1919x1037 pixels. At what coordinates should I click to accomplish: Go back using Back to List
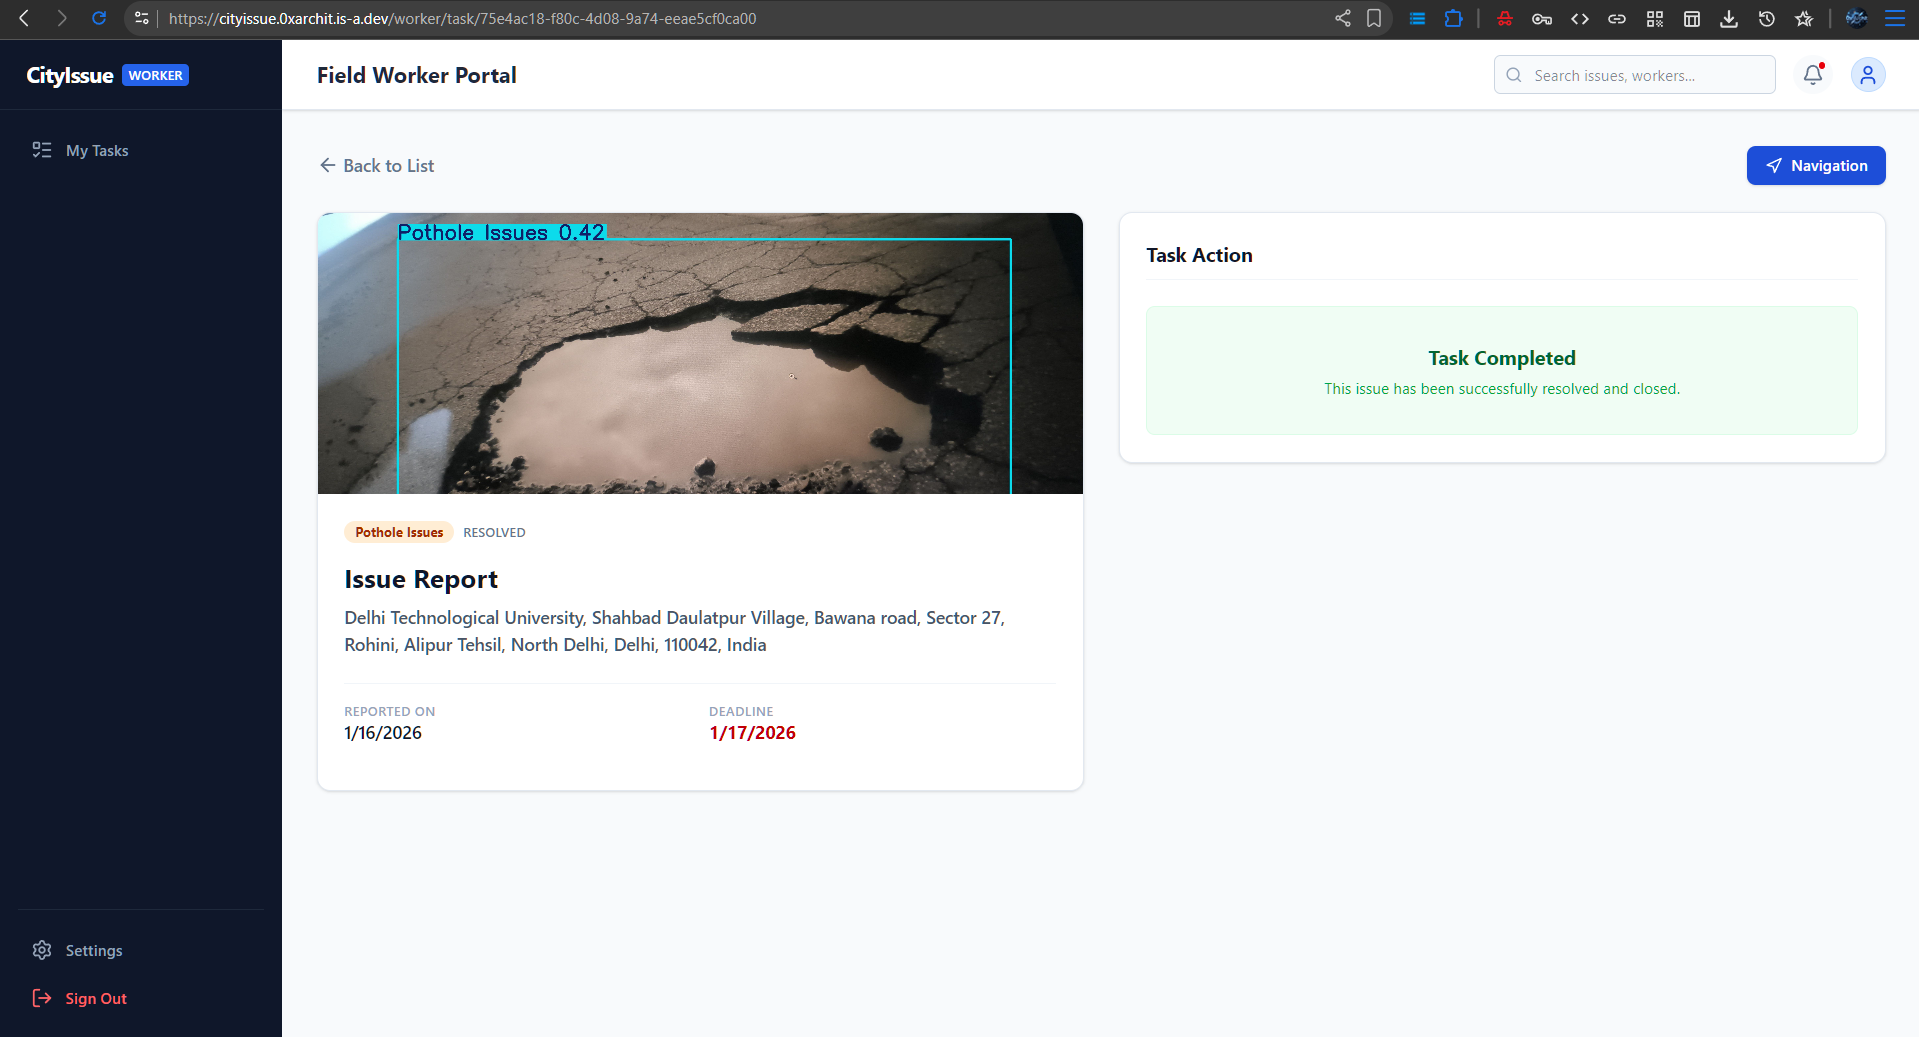[377, 166]
